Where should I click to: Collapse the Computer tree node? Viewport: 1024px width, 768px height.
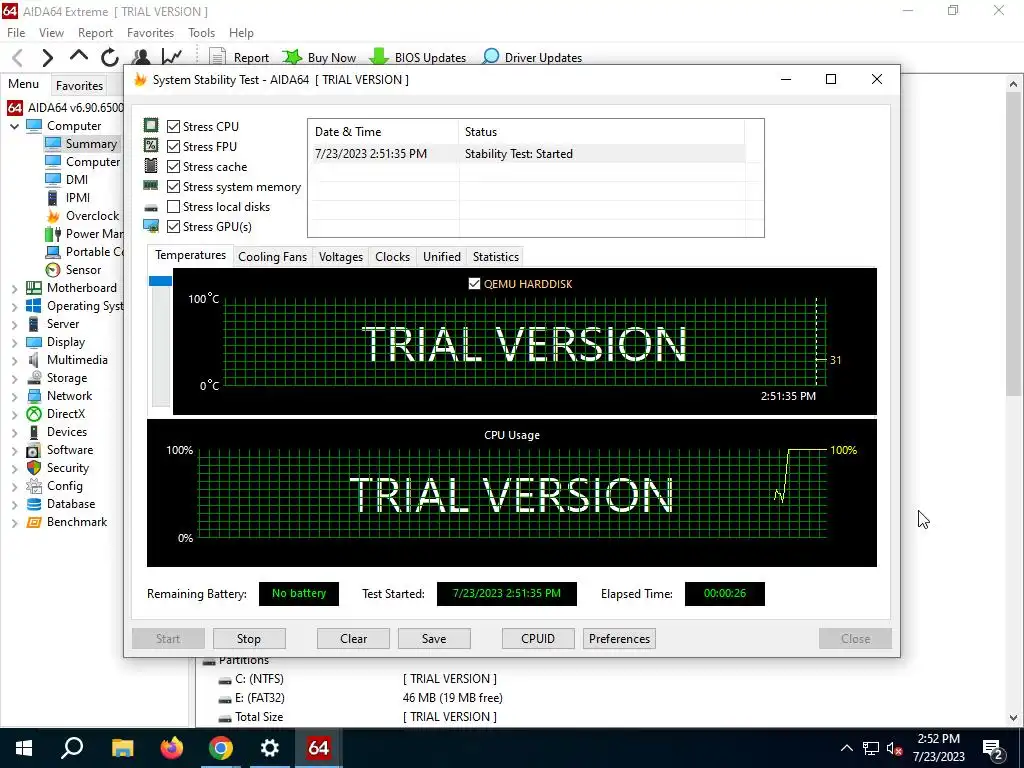[x=14, y=126]
